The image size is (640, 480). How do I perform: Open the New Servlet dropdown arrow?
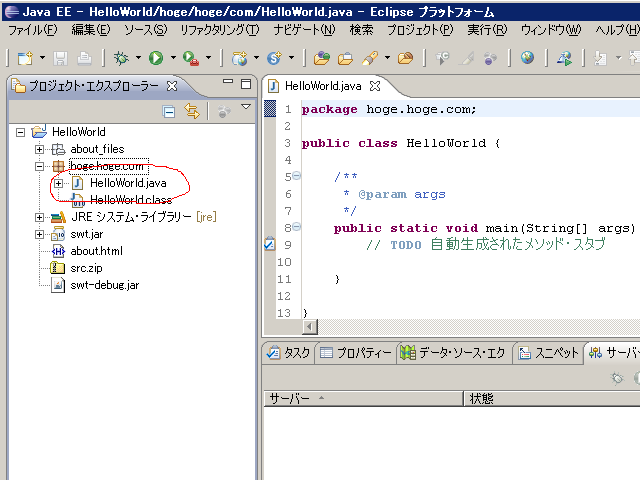click(x=291, y=58)
